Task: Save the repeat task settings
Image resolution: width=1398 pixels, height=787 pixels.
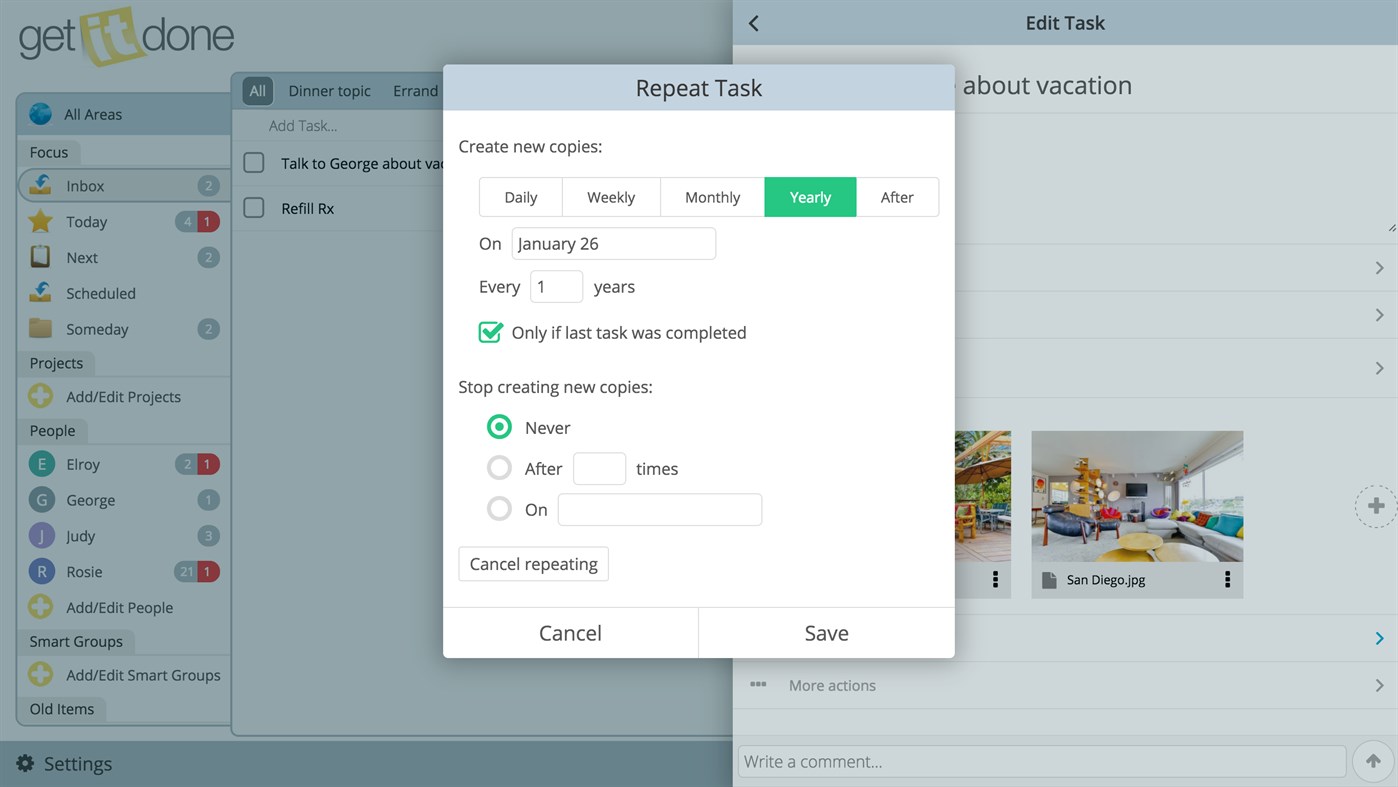Action: (x=826, y=632)
